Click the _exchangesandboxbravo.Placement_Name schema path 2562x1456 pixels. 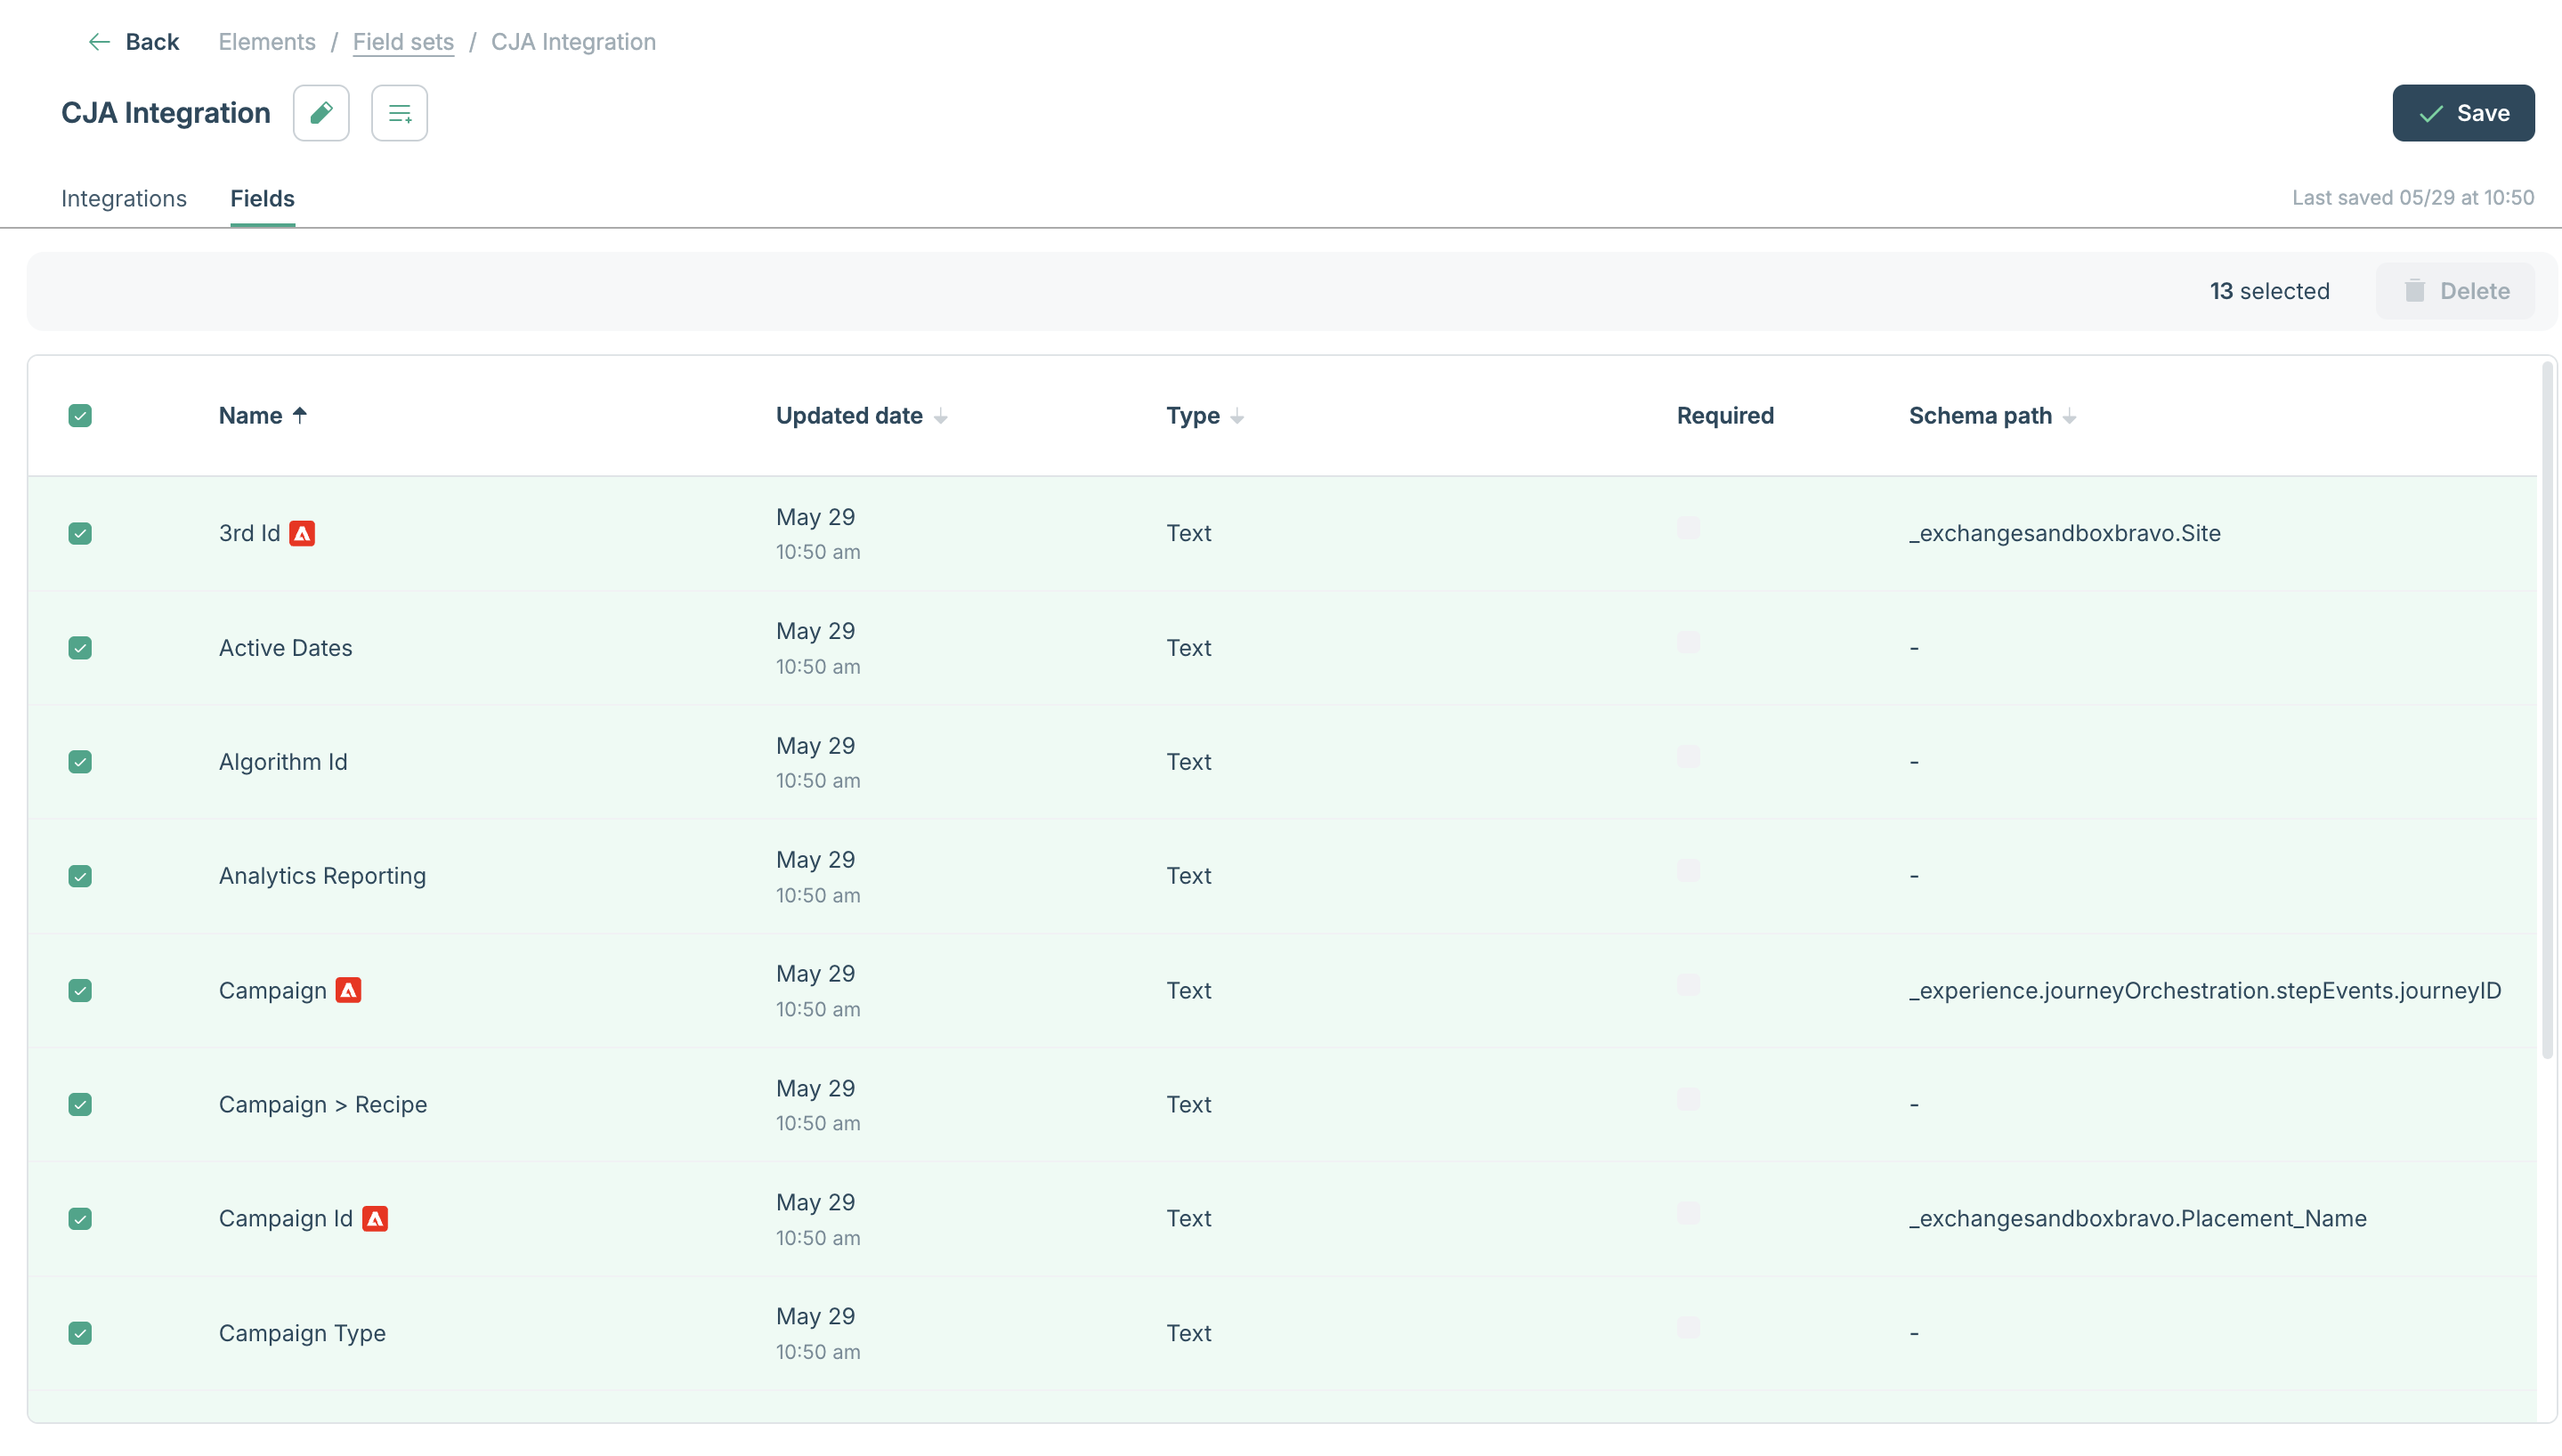[x=2137, y=1218]
